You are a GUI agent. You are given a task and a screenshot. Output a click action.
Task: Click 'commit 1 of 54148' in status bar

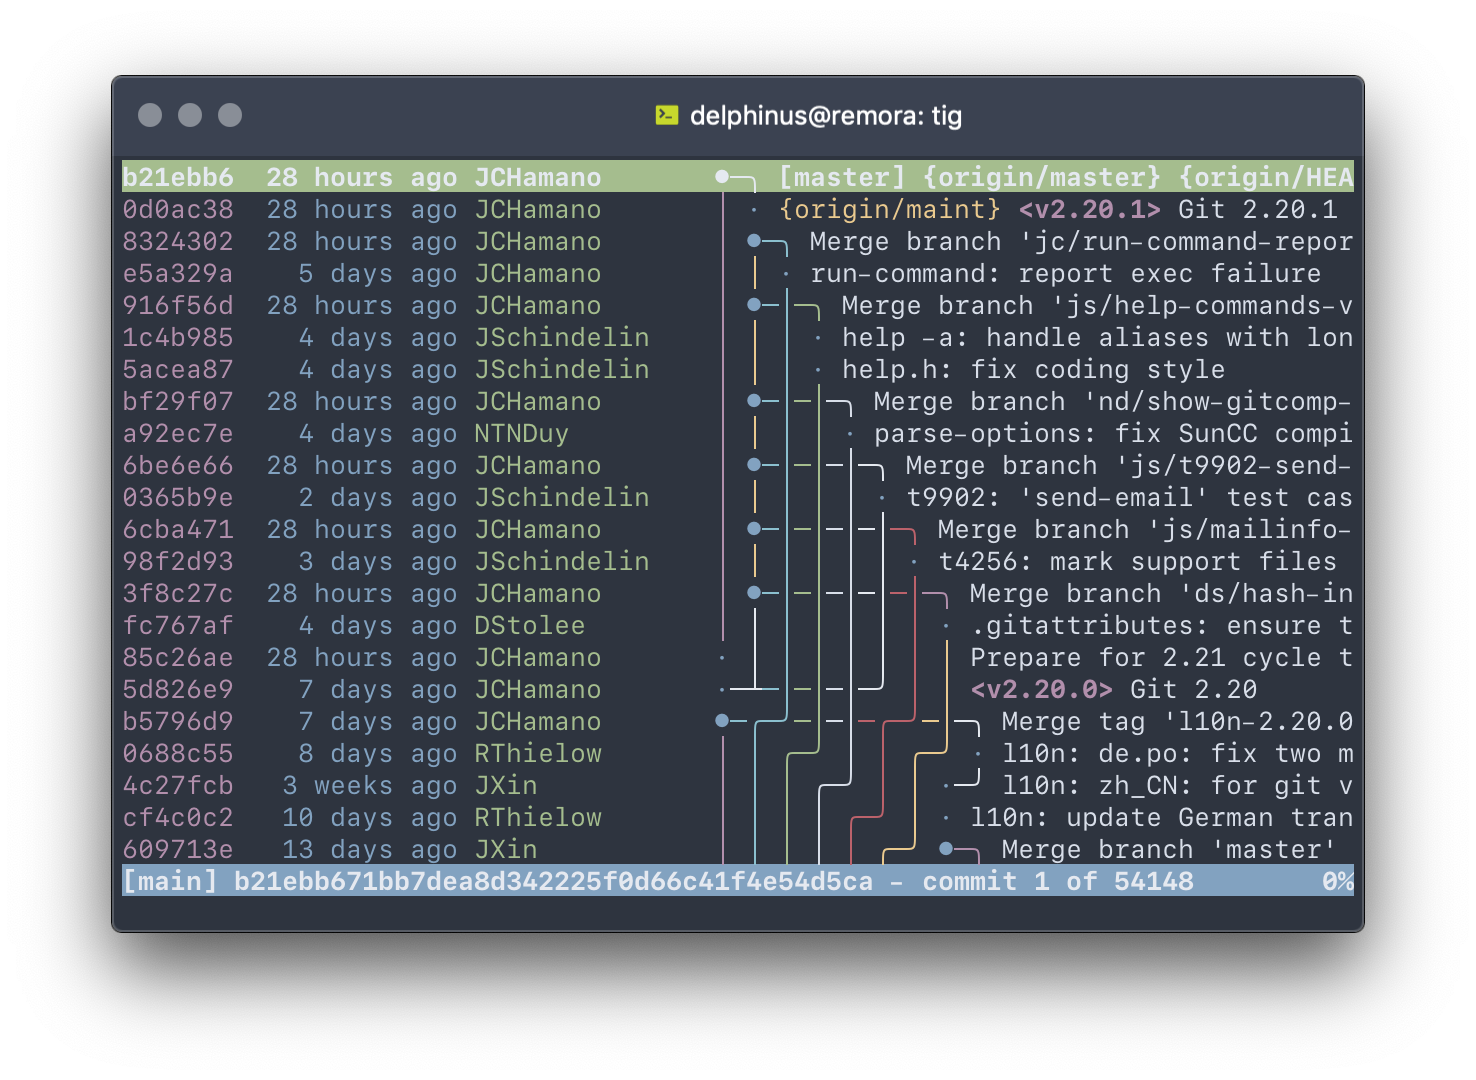(1058, 881)
